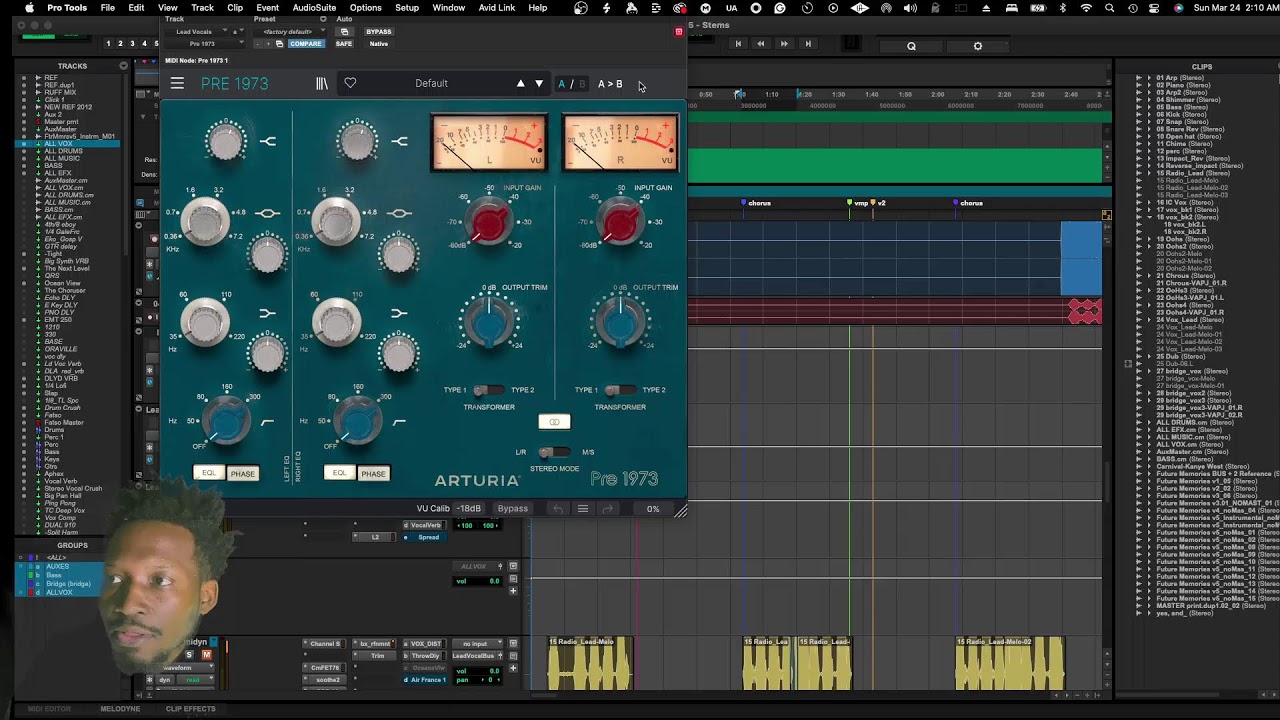Click the Pro Tools transport rewind icon
Image resolution: width=1280 pixels, height=720 pixels.
coord(760,44)
